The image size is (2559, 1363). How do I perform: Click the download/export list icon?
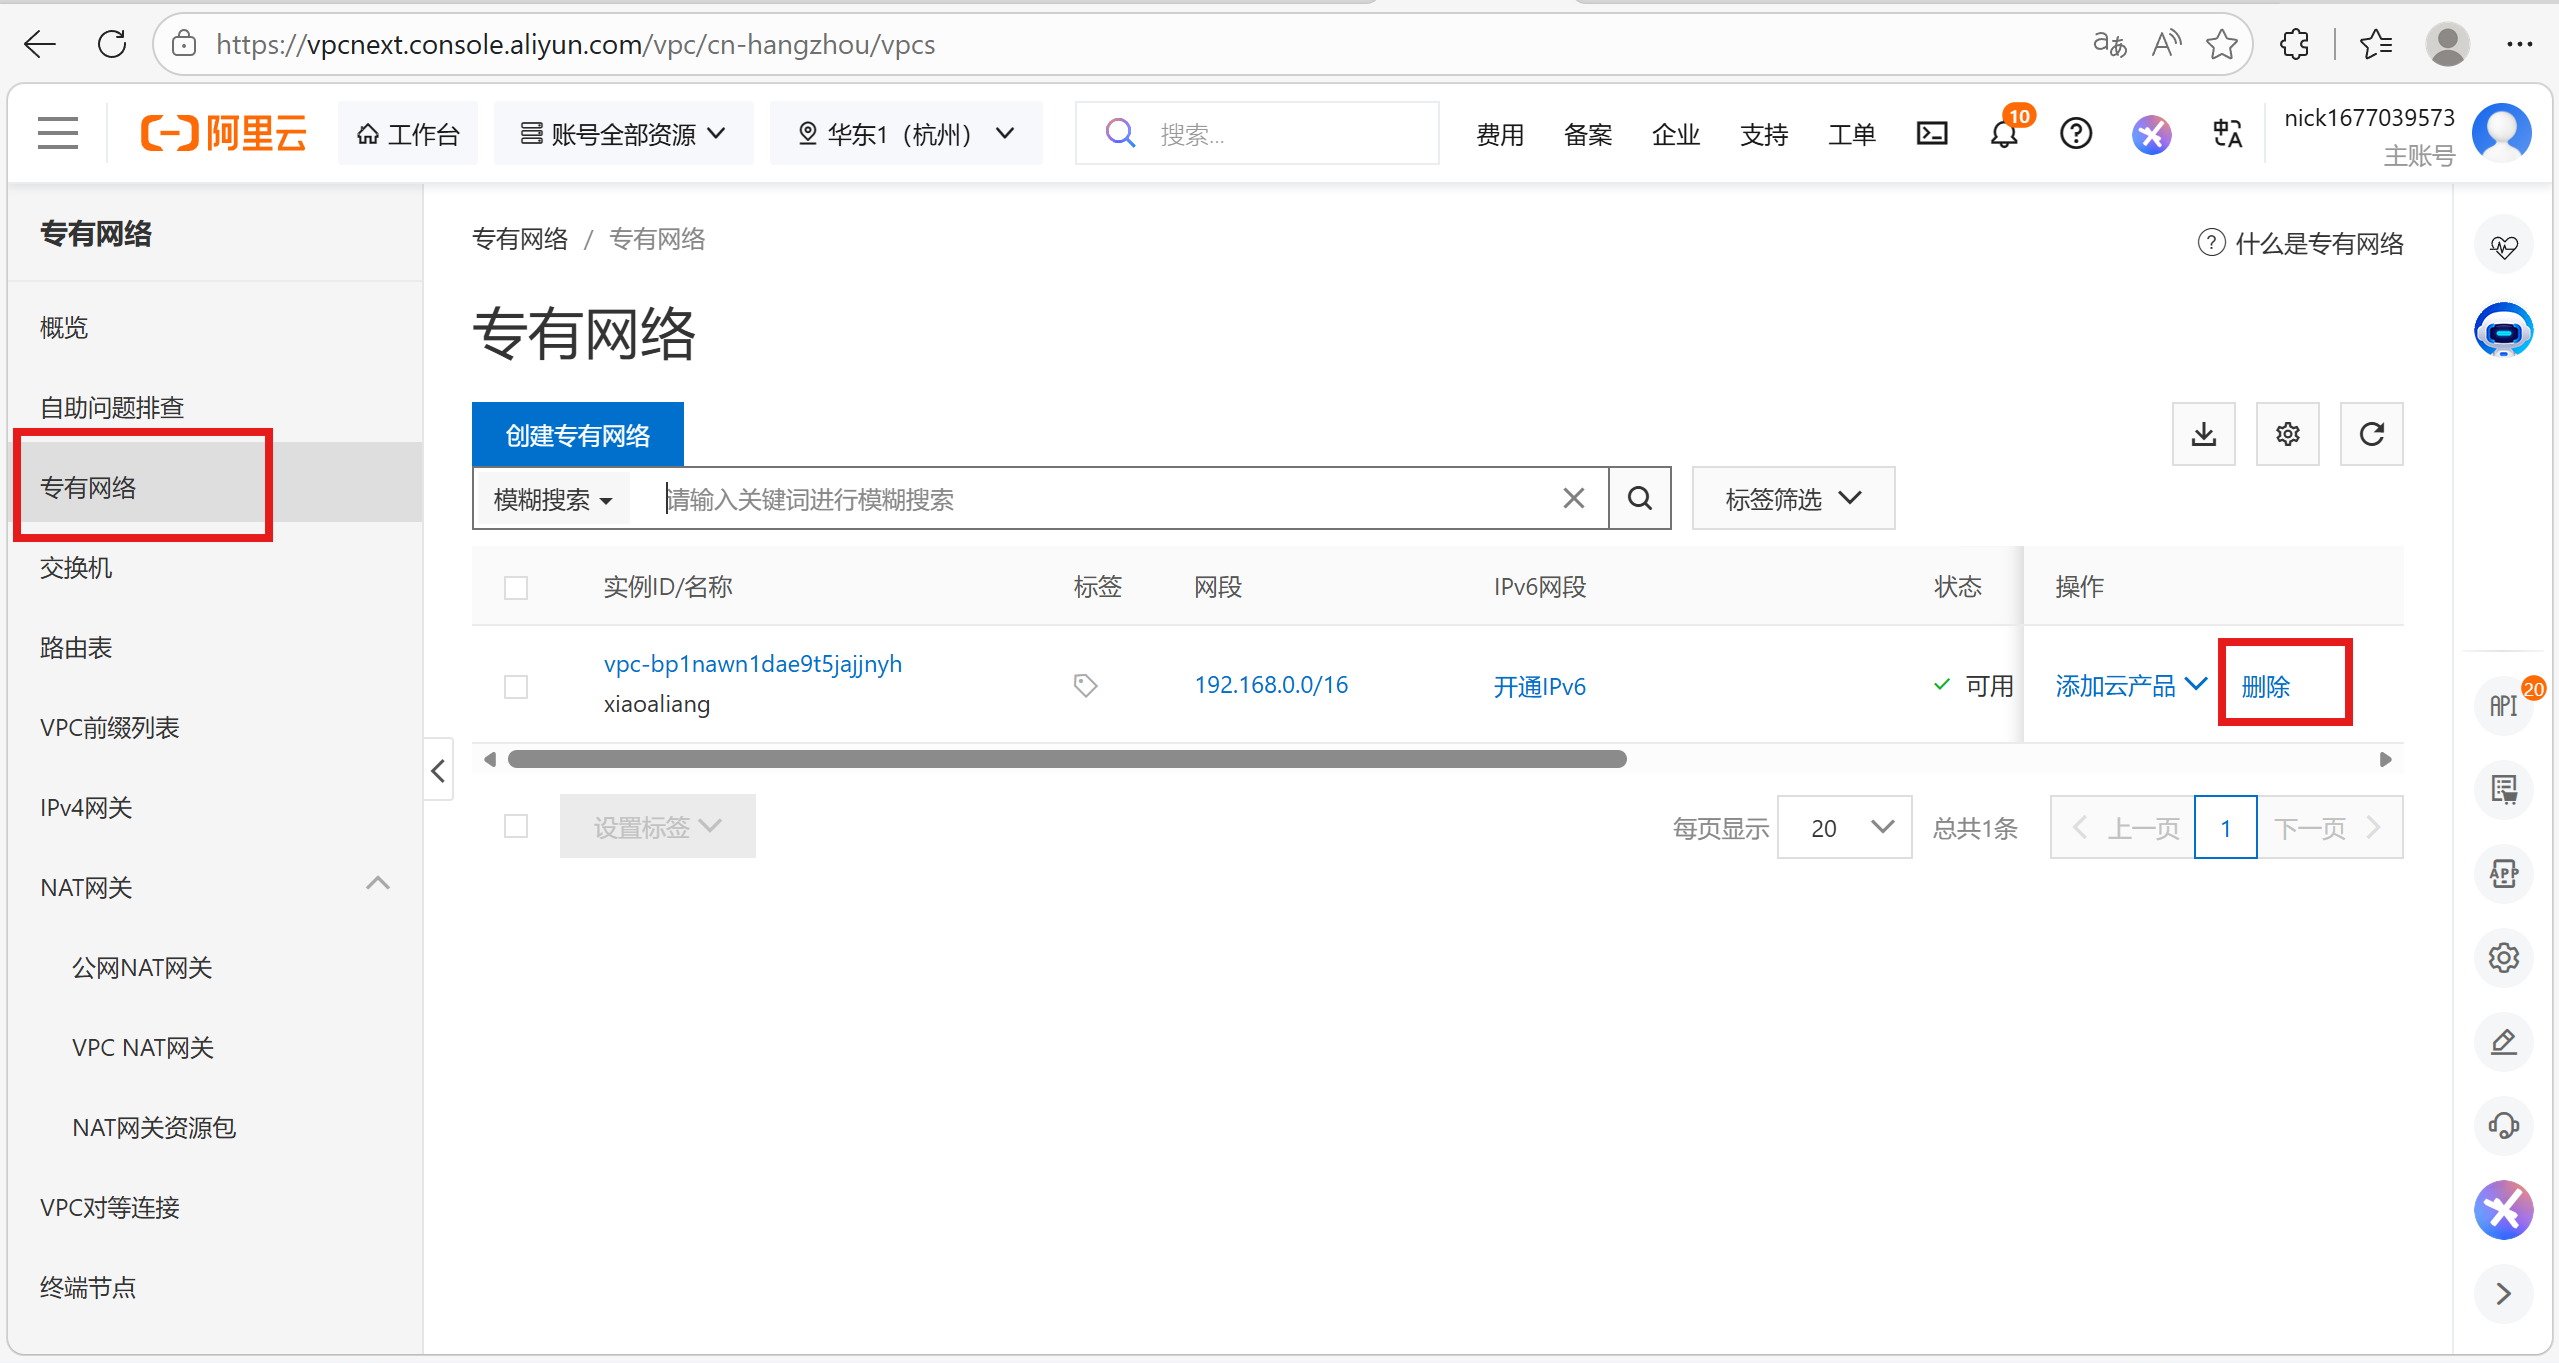point(2203,434)
